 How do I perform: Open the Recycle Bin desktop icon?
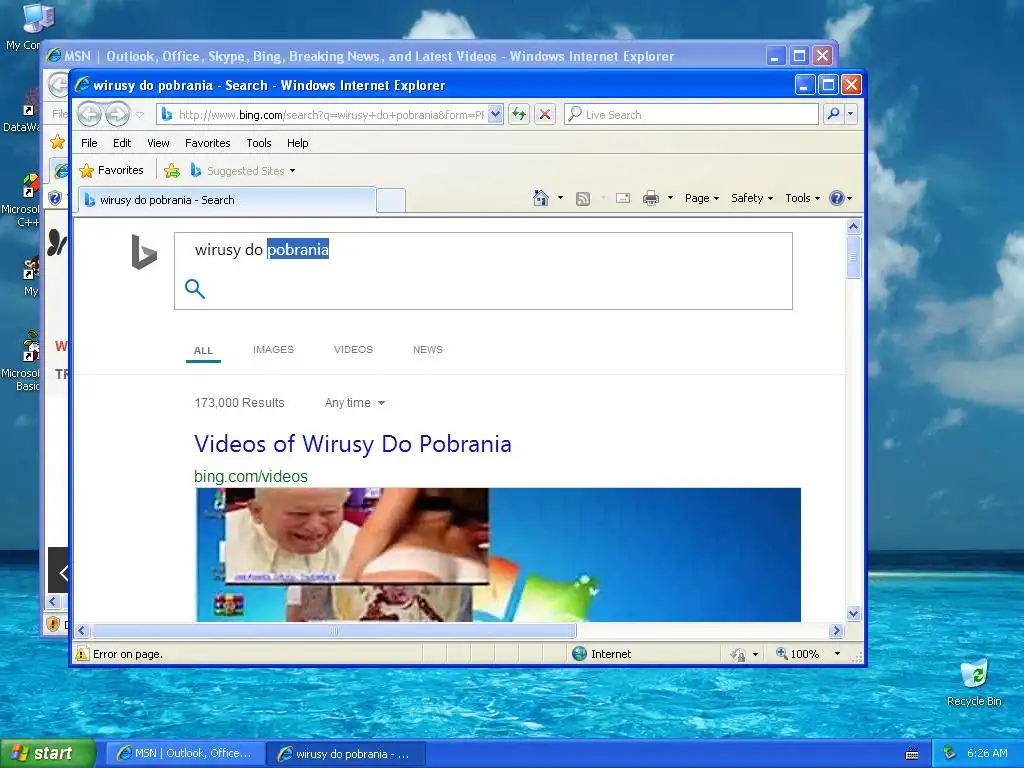click(974, 682)
